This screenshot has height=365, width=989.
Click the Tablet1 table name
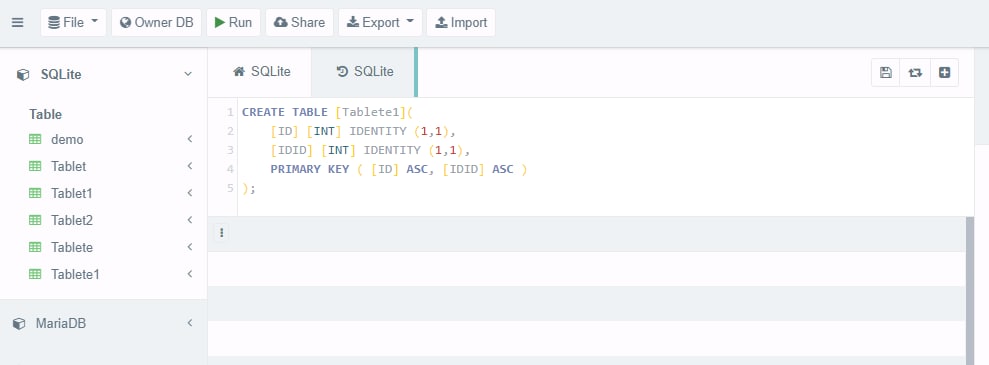click(72, 194)
